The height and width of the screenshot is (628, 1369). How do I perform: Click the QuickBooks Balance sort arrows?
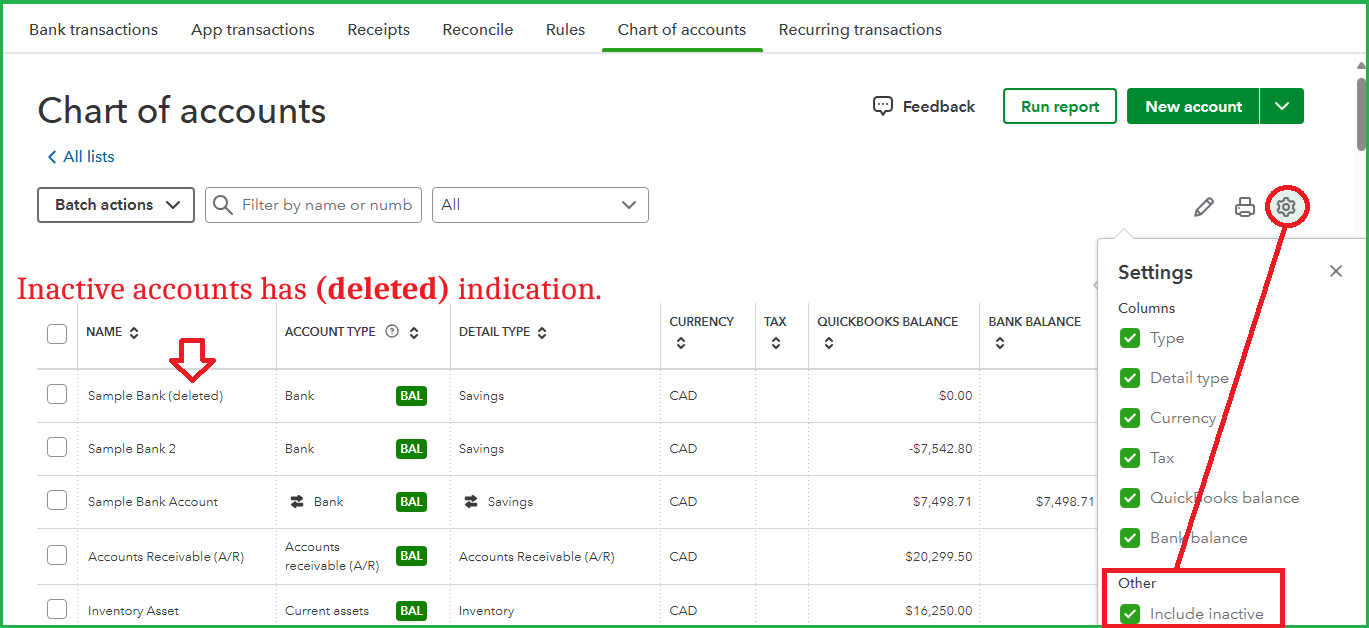829,343
